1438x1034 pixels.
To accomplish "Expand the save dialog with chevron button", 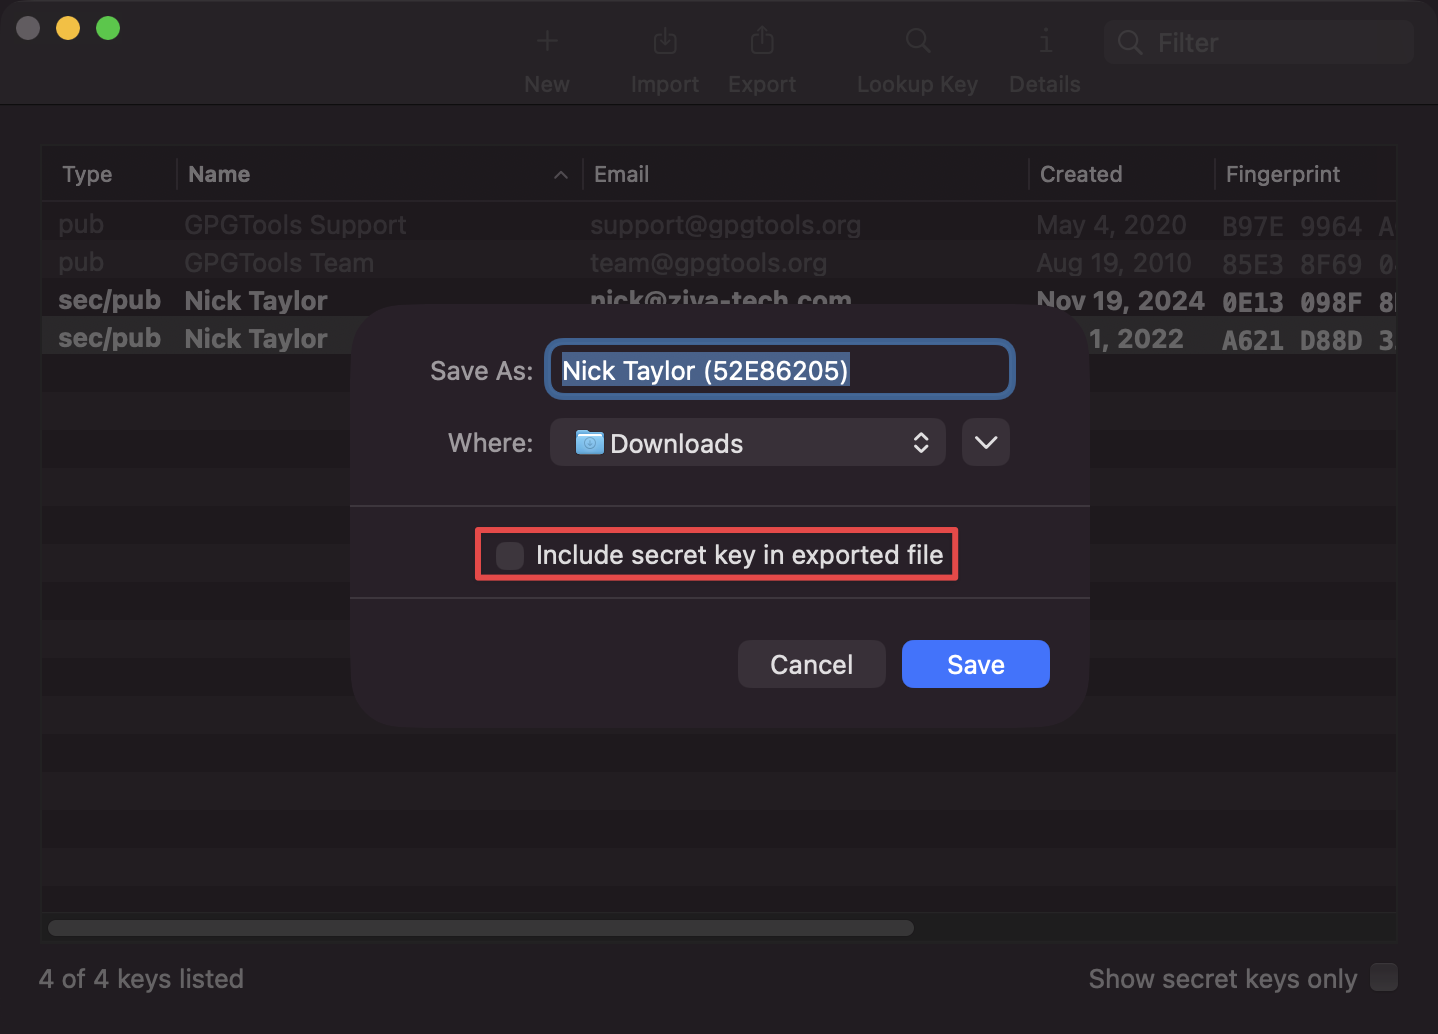I will click(x=986, y=442).
